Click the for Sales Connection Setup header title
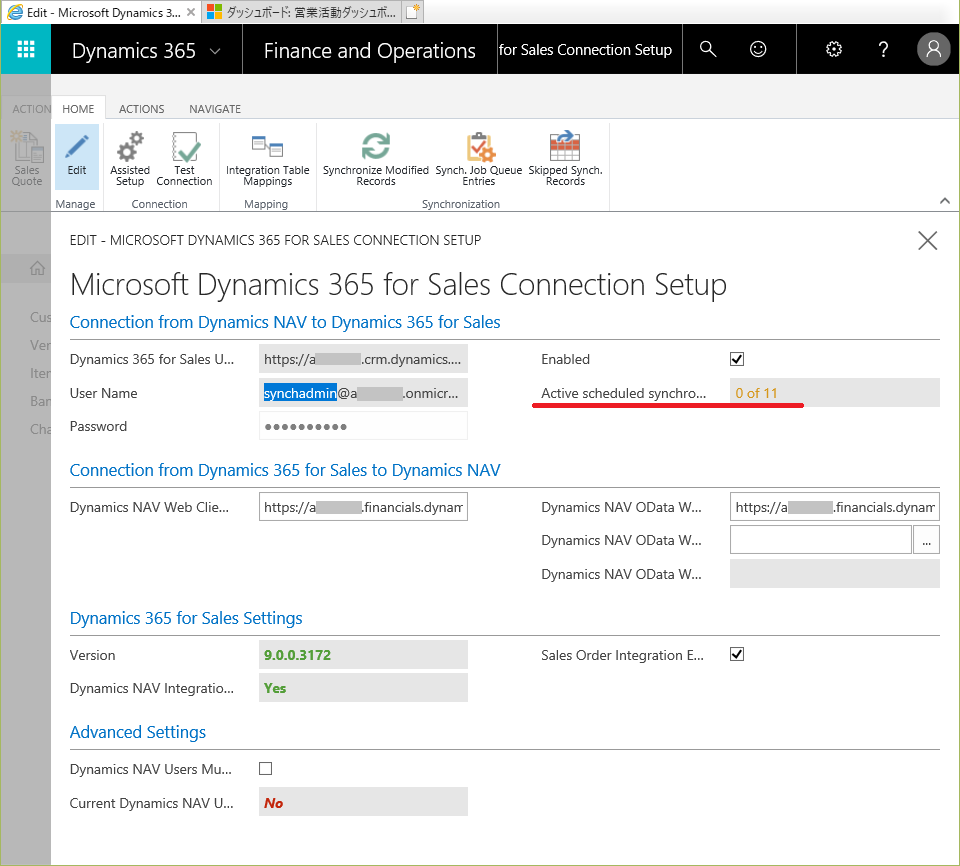The image size is (960, 866). pyautogui.click(x=585, y=50)
